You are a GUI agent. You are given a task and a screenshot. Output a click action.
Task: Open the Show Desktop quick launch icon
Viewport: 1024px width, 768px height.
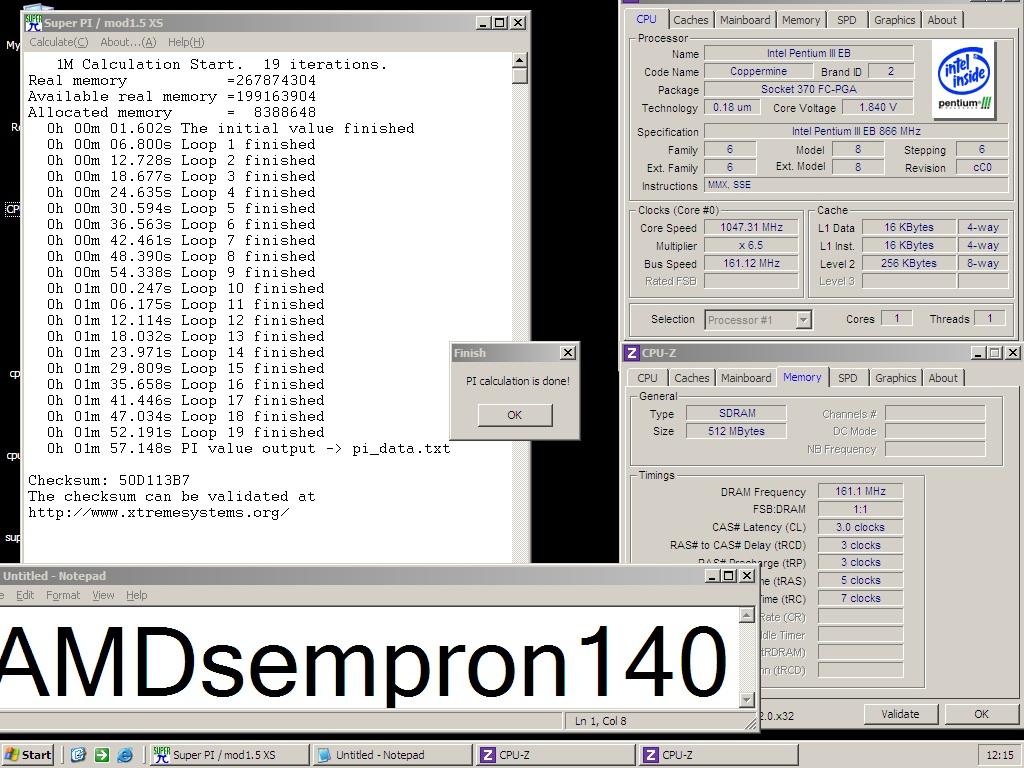(78, 755)
